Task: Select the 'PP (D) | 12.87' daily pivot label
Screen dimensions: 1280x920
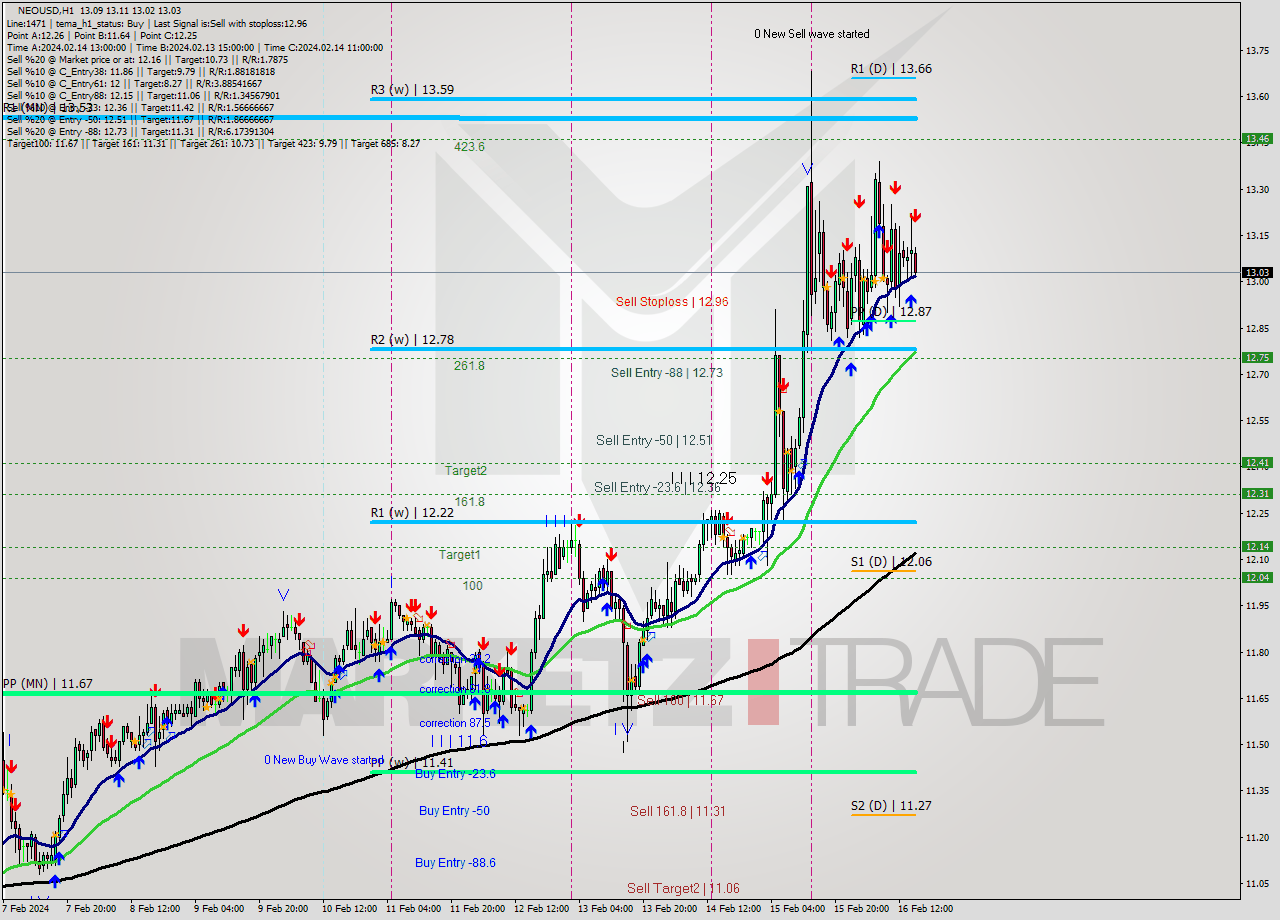Action: tap(891, 312)
